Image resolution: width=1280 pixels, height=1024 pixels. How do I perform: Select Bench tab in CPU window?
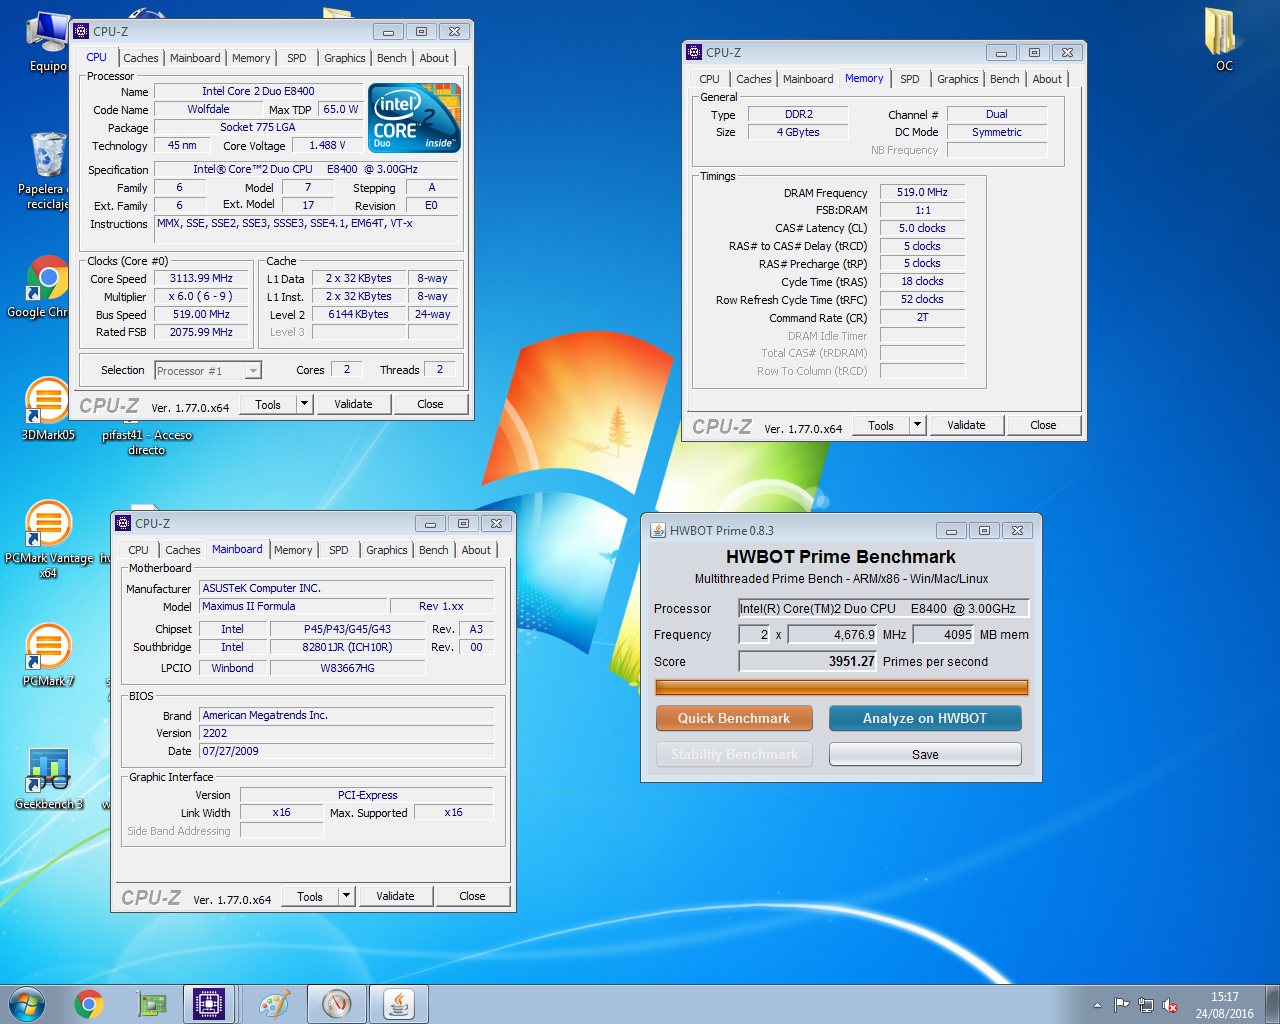coord(392,58)
